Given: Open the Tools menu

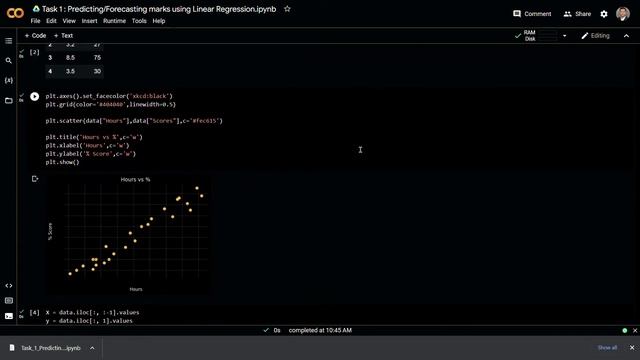Looking at the screenshot, I should (139, 21).
